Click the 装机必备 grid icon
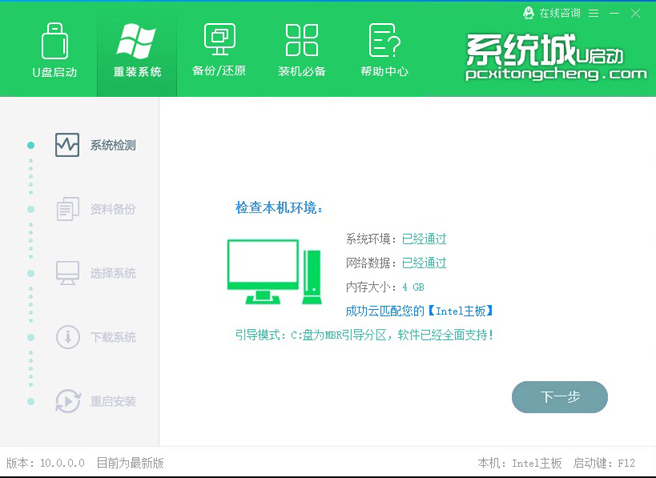The height and width of the screenshot is (478, 656). tap(301, 40)
